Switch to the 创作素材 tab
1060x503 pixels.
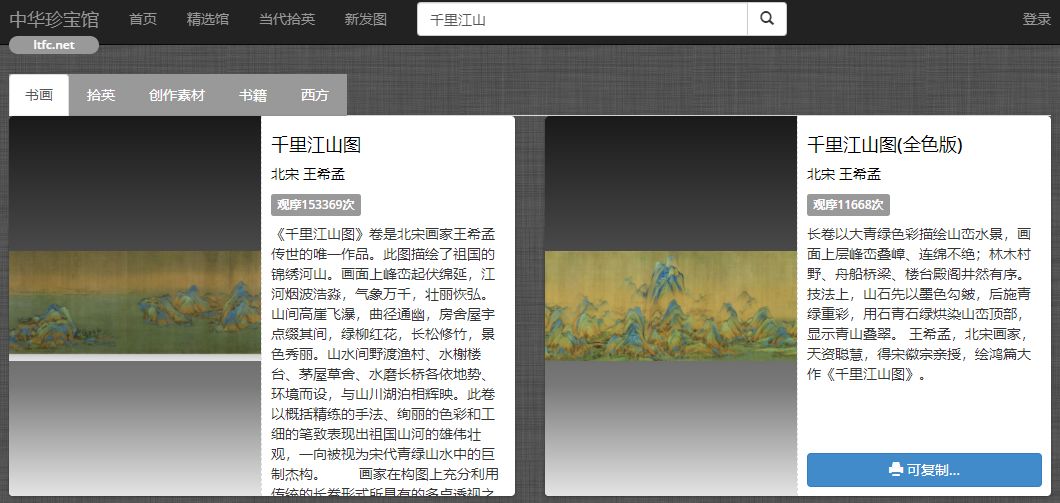[x=177, y=95]
